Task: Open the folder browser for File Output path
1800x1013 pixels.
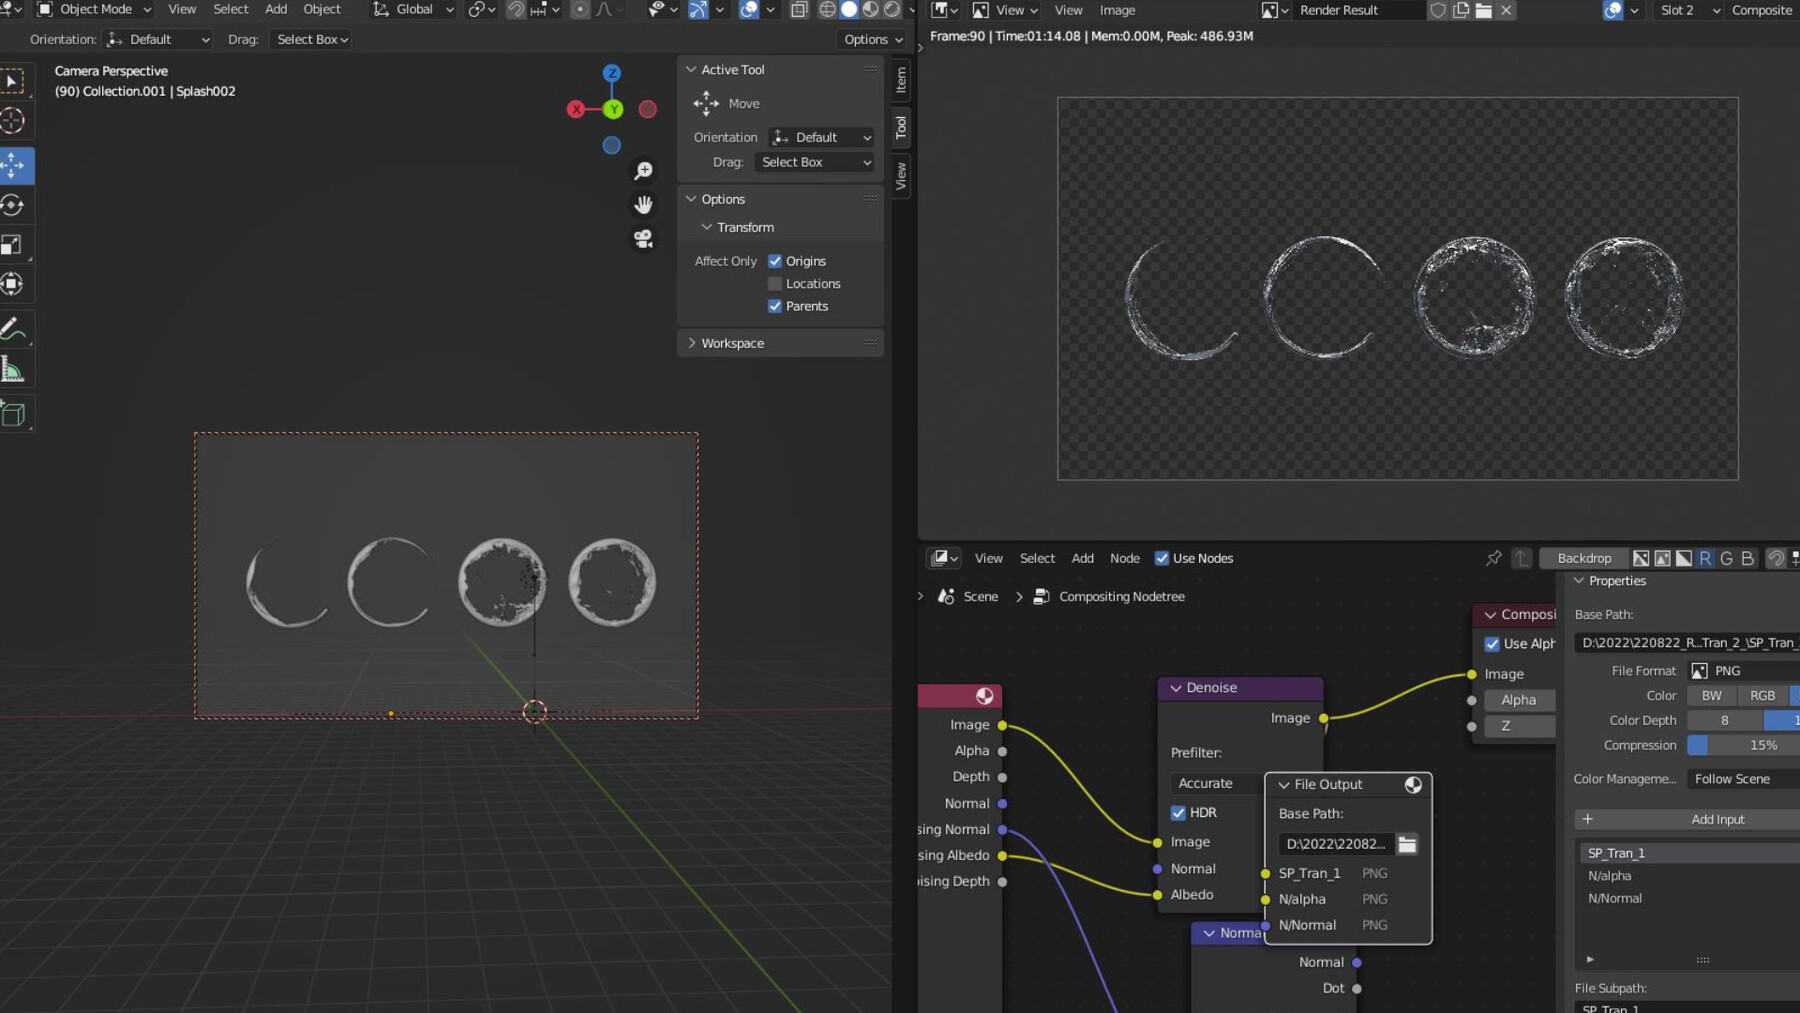Action: click(x=1406, y=843)
